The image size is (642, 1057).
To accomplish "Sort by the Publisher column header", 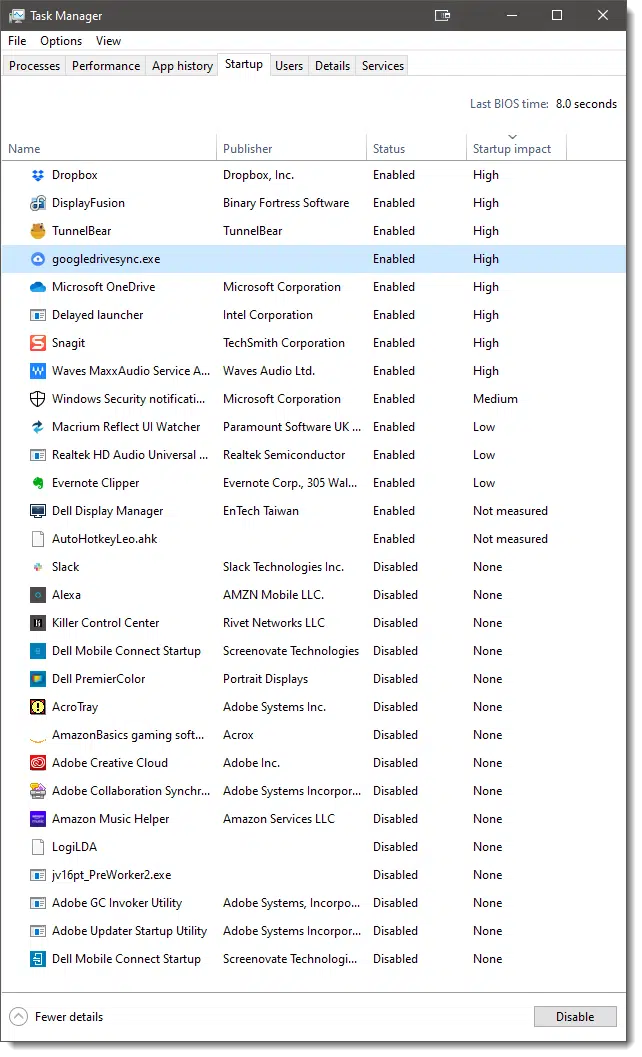I will click(x=291, y=148).
